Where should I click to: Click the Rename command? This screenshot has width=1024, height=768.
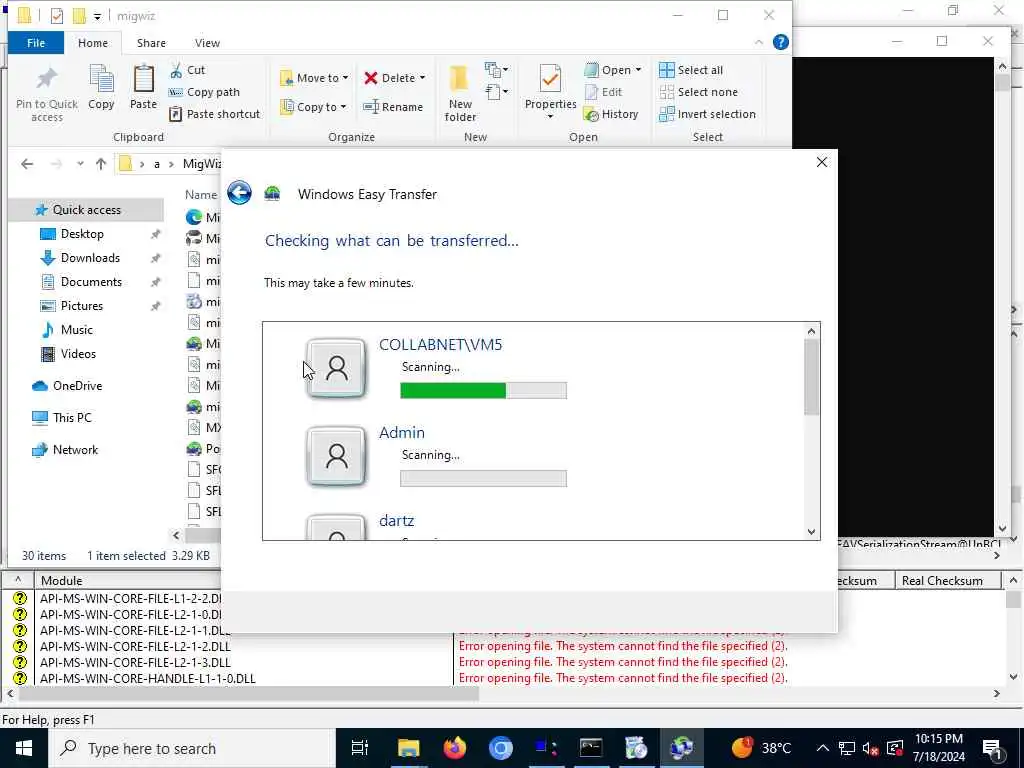(x=394, y=107)
